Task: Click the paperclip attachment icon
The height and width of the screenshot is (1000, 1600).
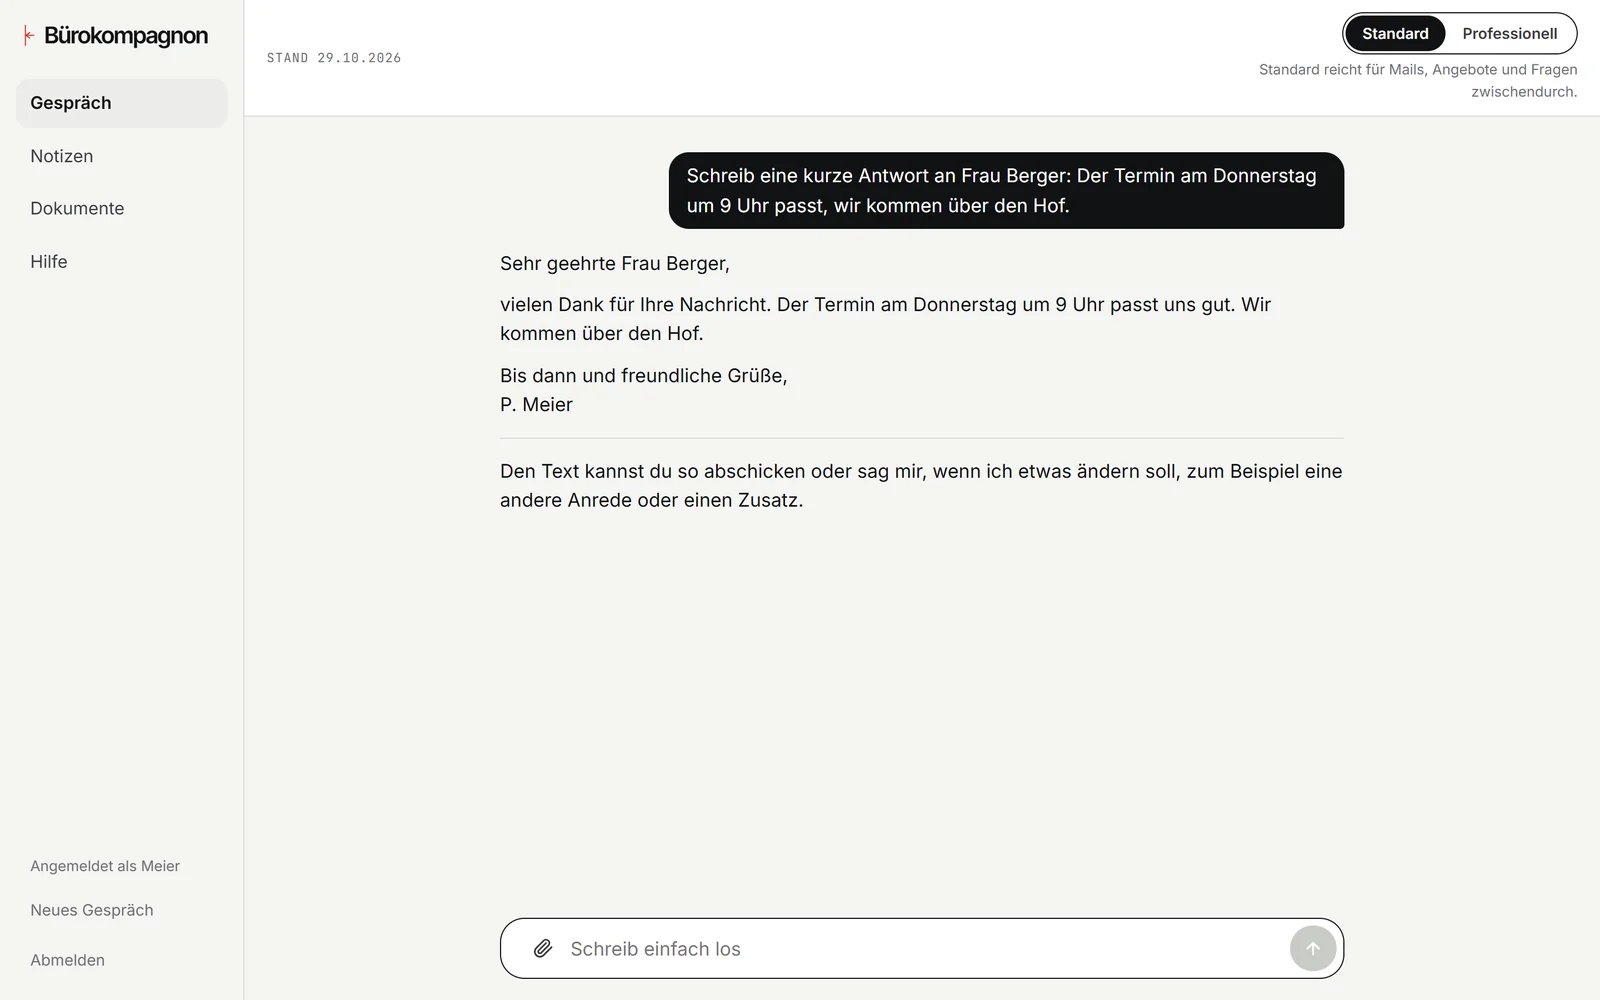Action: pyautogui.click(x=543, y=948)
